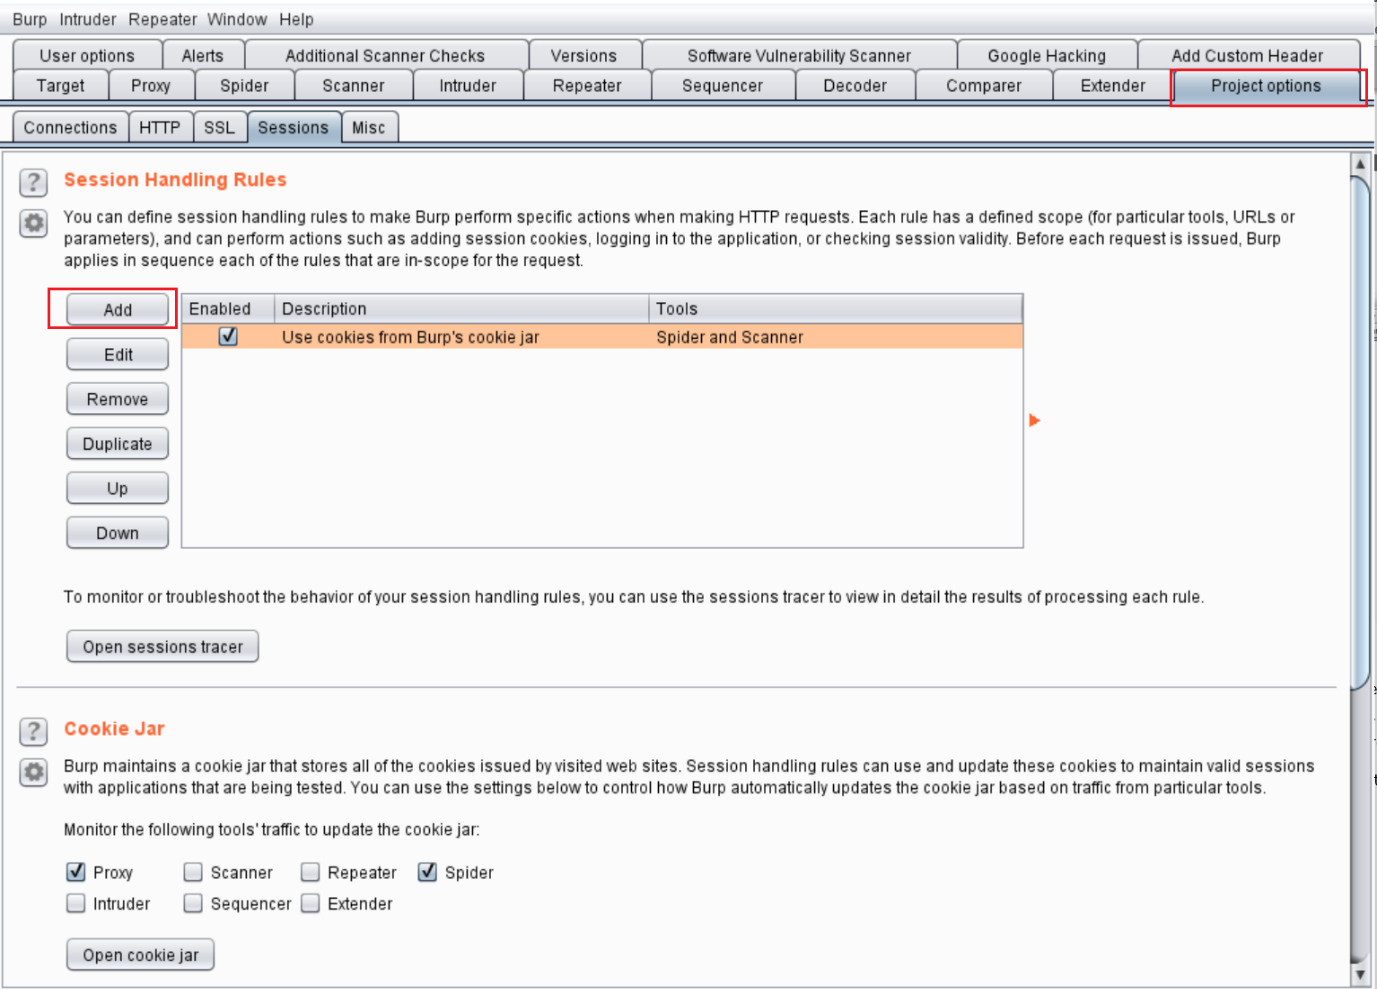
Task: Click the scrollbar up arrow
Action: (x=1359, y=164)
